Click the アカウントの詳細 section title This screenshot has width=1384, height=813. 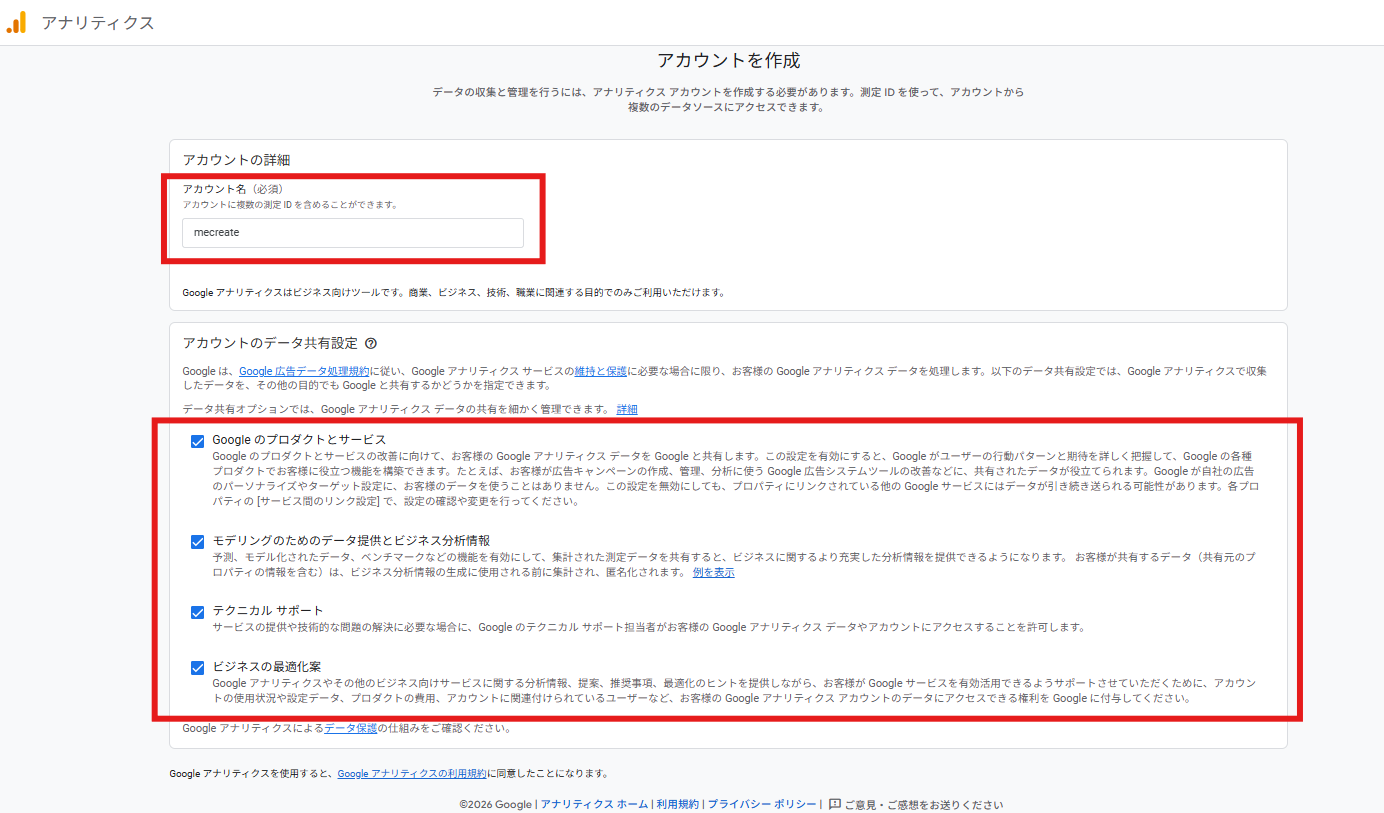pos(236,160)
